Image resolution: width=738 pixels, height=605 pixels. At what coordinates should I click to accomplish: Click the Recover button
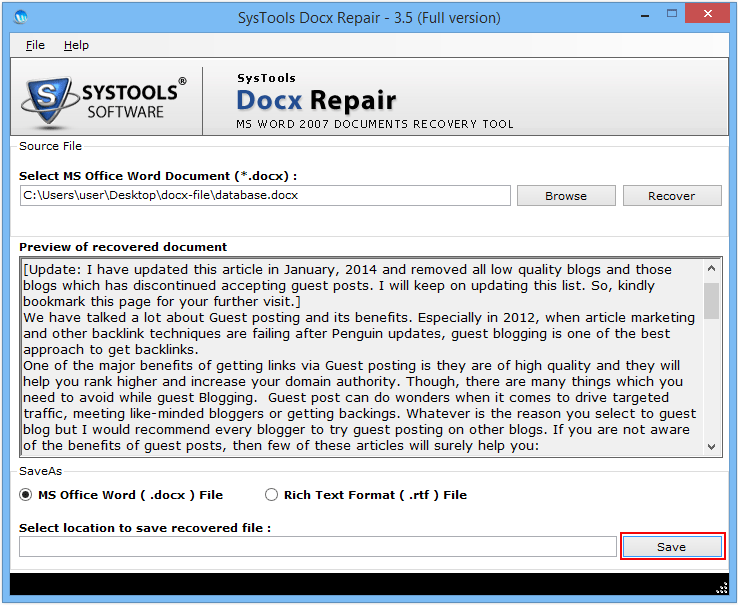[672, 195]
